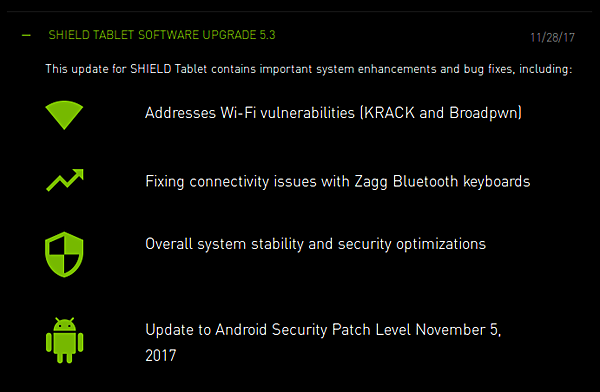Click the year 2017 on wrapped line
The image size is (600, 392).
(x=161, y=356)
